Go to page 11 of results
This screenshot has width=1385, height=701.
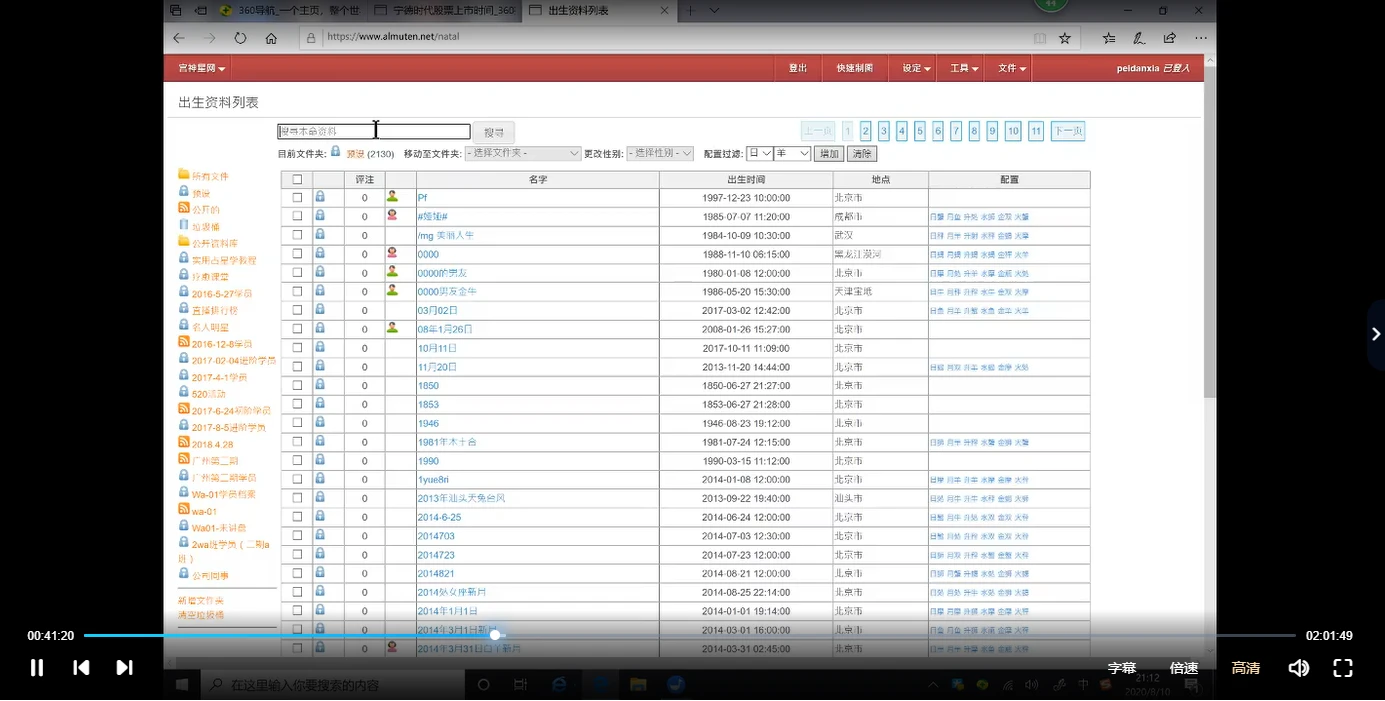(1036, 131)
